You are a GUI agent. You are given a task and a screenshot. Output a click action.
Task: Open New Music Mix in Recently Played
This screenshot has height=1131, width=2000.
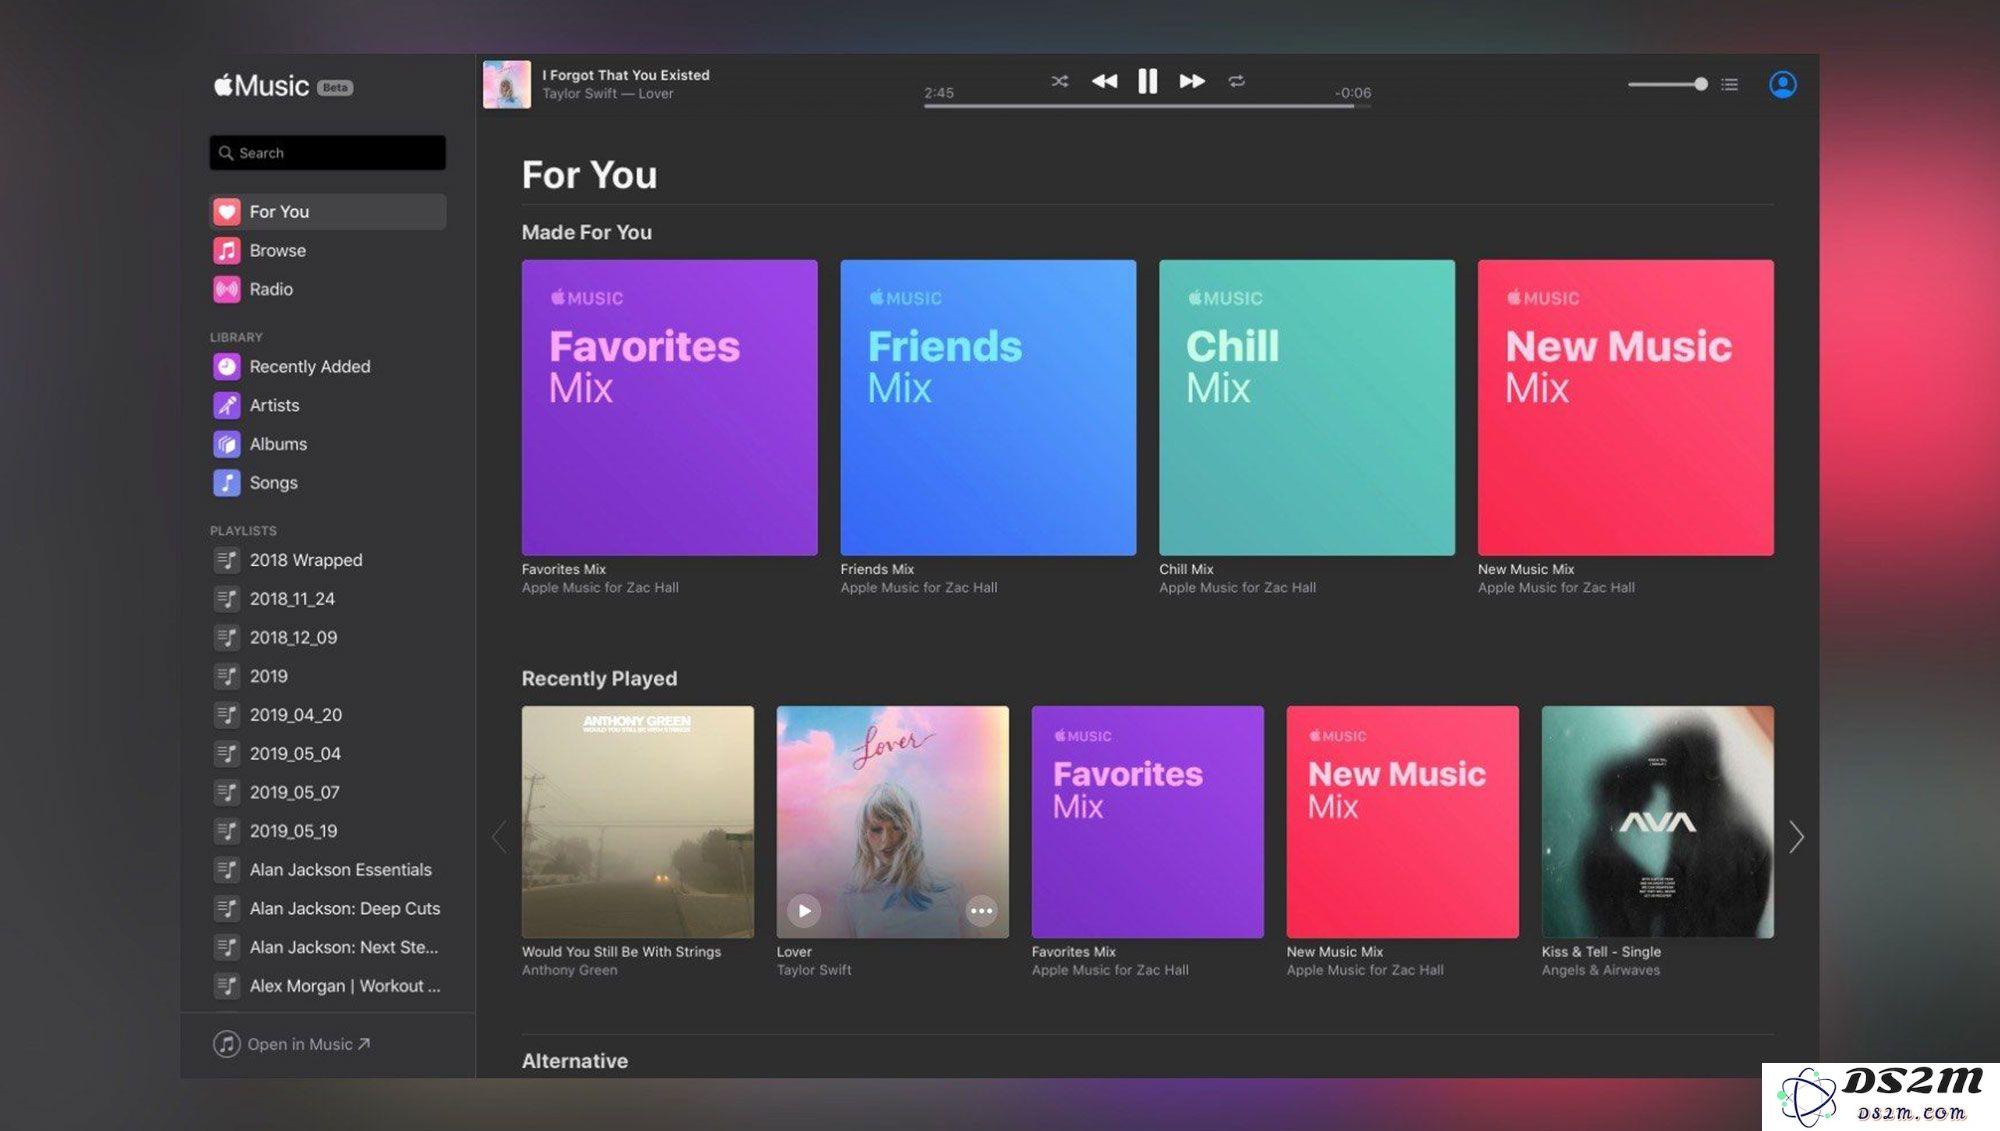pyautogui.click(x=1403, y=822)
